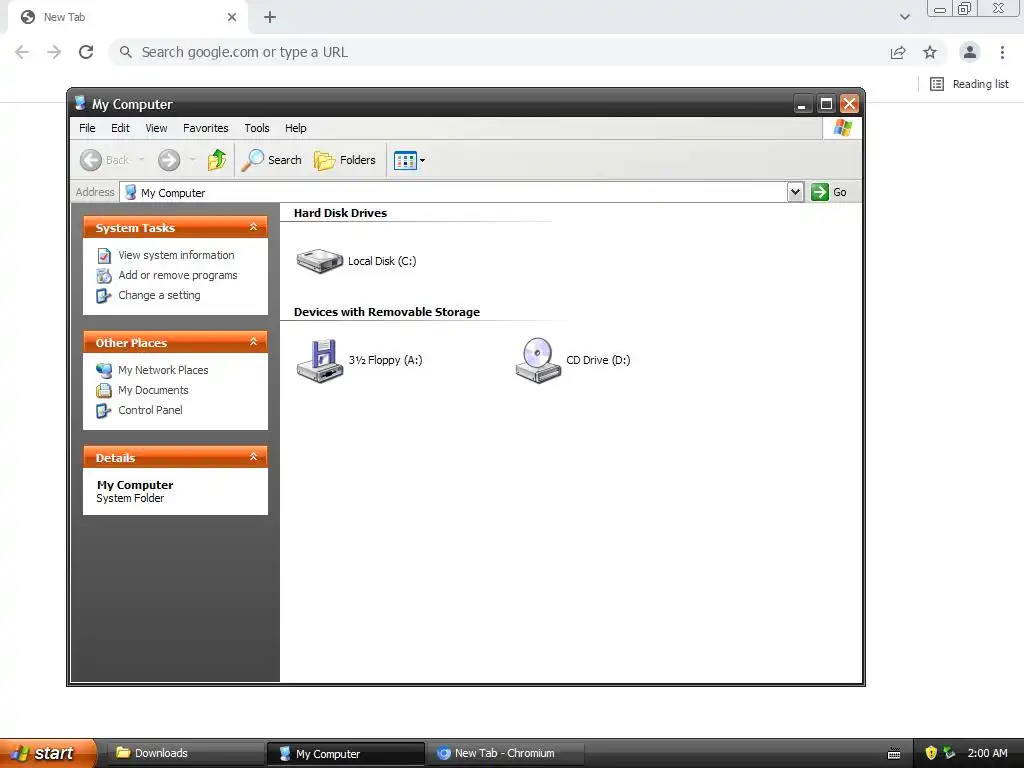The height and width of the screenshot is (768, 1024).
Task: Click the security shield tray icon
Action: pyautogui.click(x=931, y=753)
